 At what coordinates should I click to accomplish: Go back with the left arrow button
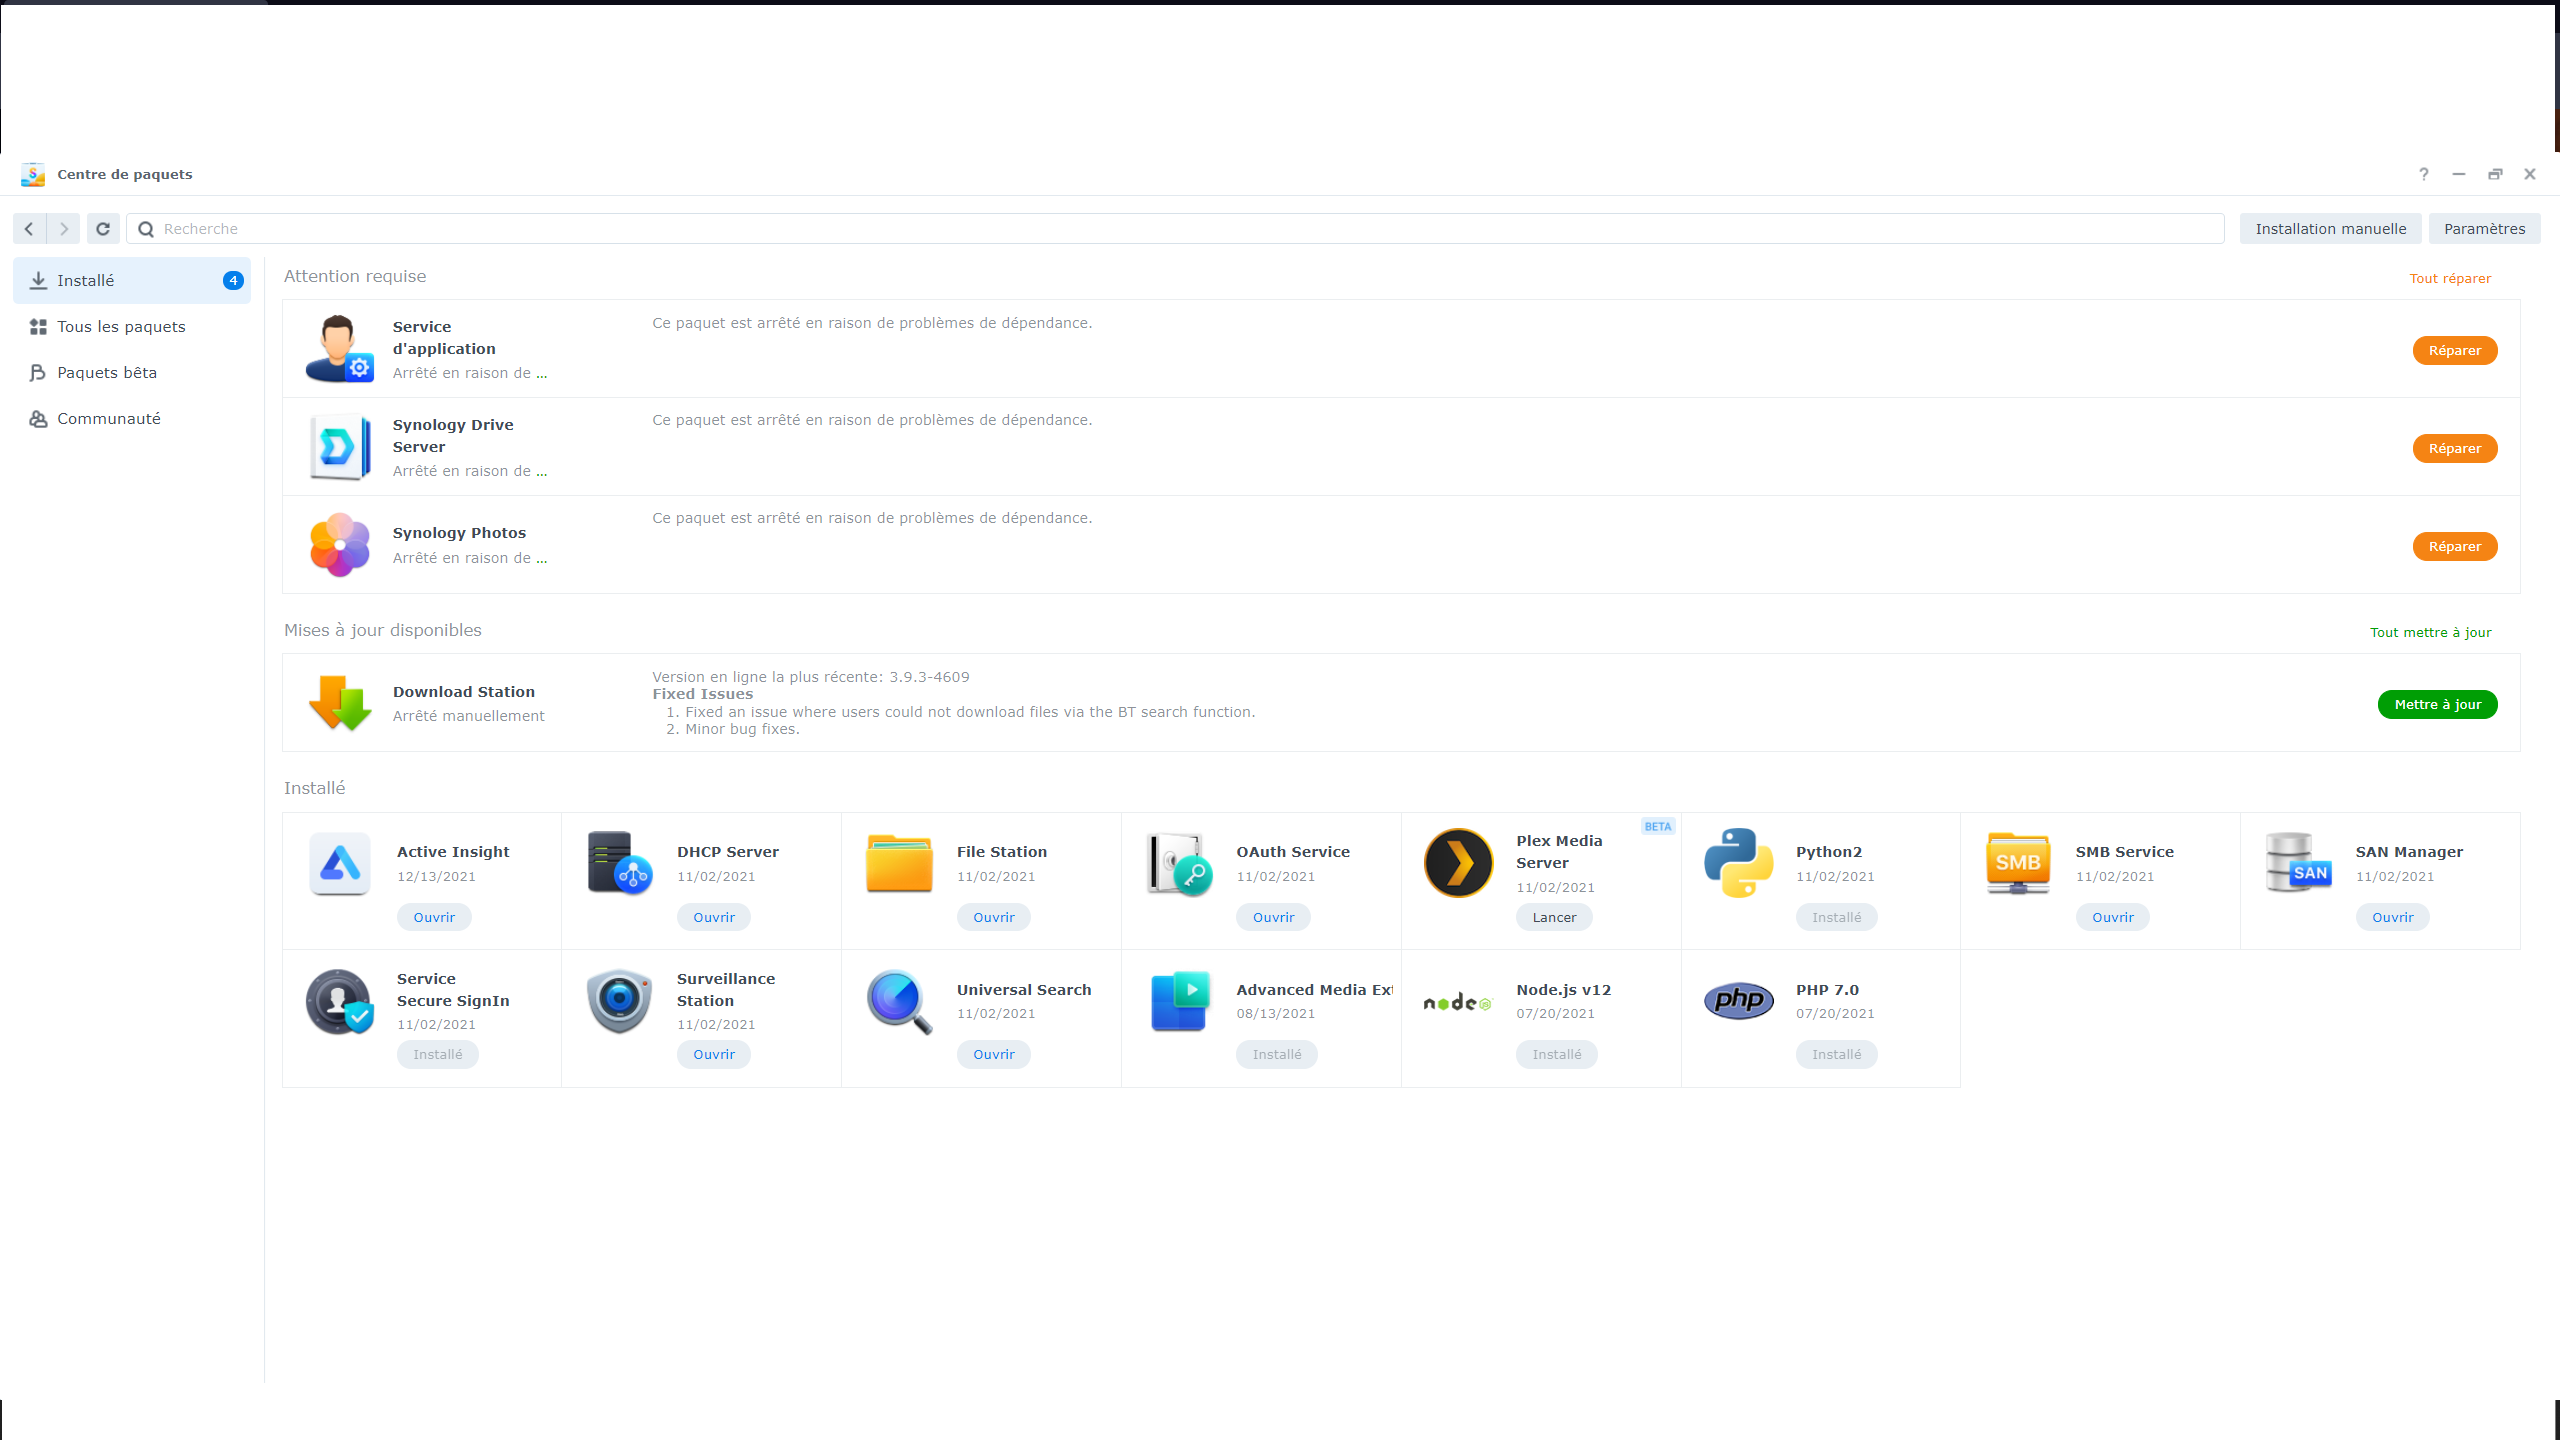click(29, 229)
